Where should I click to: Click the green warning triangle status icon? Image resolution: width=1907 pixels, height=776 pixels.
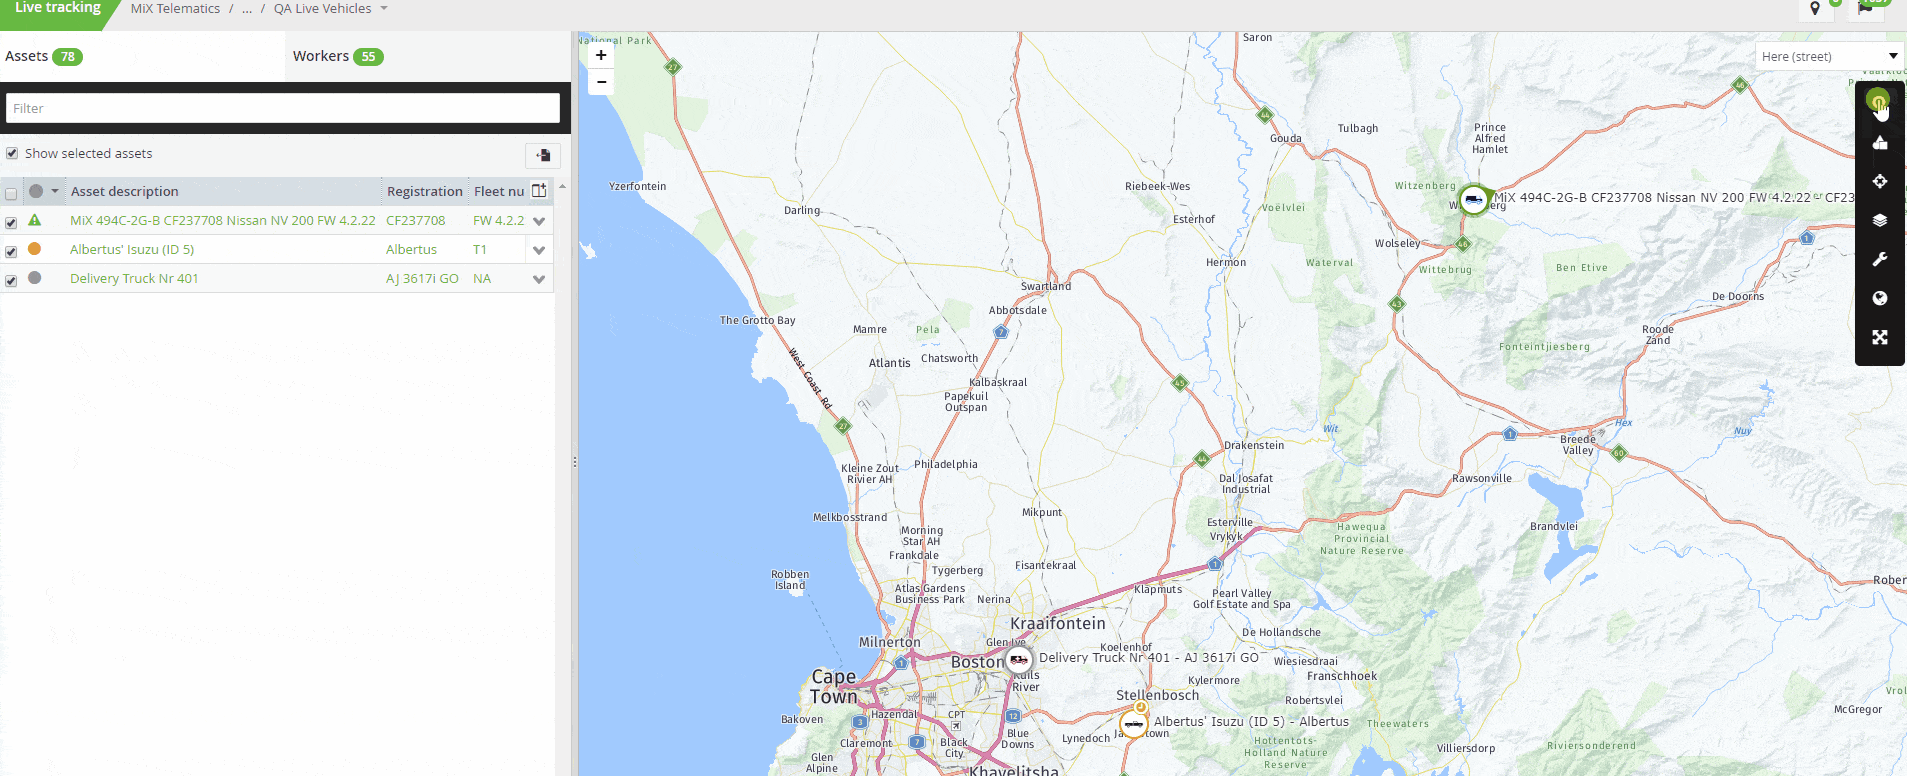(x=35, y=220)
